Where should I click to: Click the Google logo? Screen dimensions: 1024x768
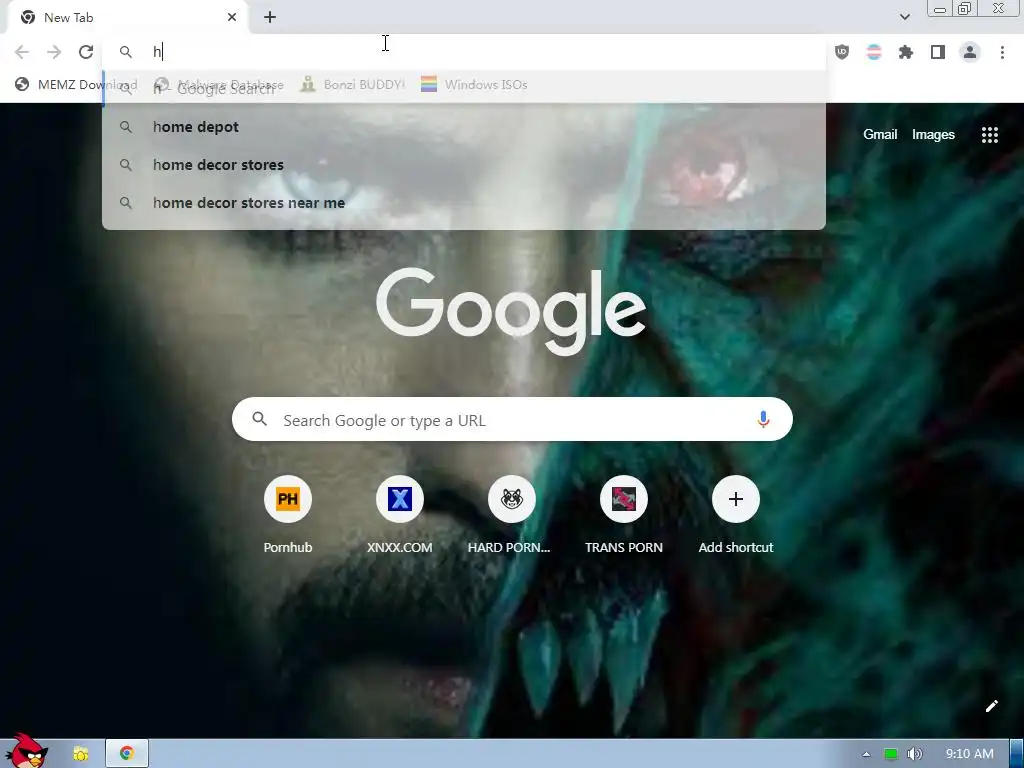[x=511, y=311]
